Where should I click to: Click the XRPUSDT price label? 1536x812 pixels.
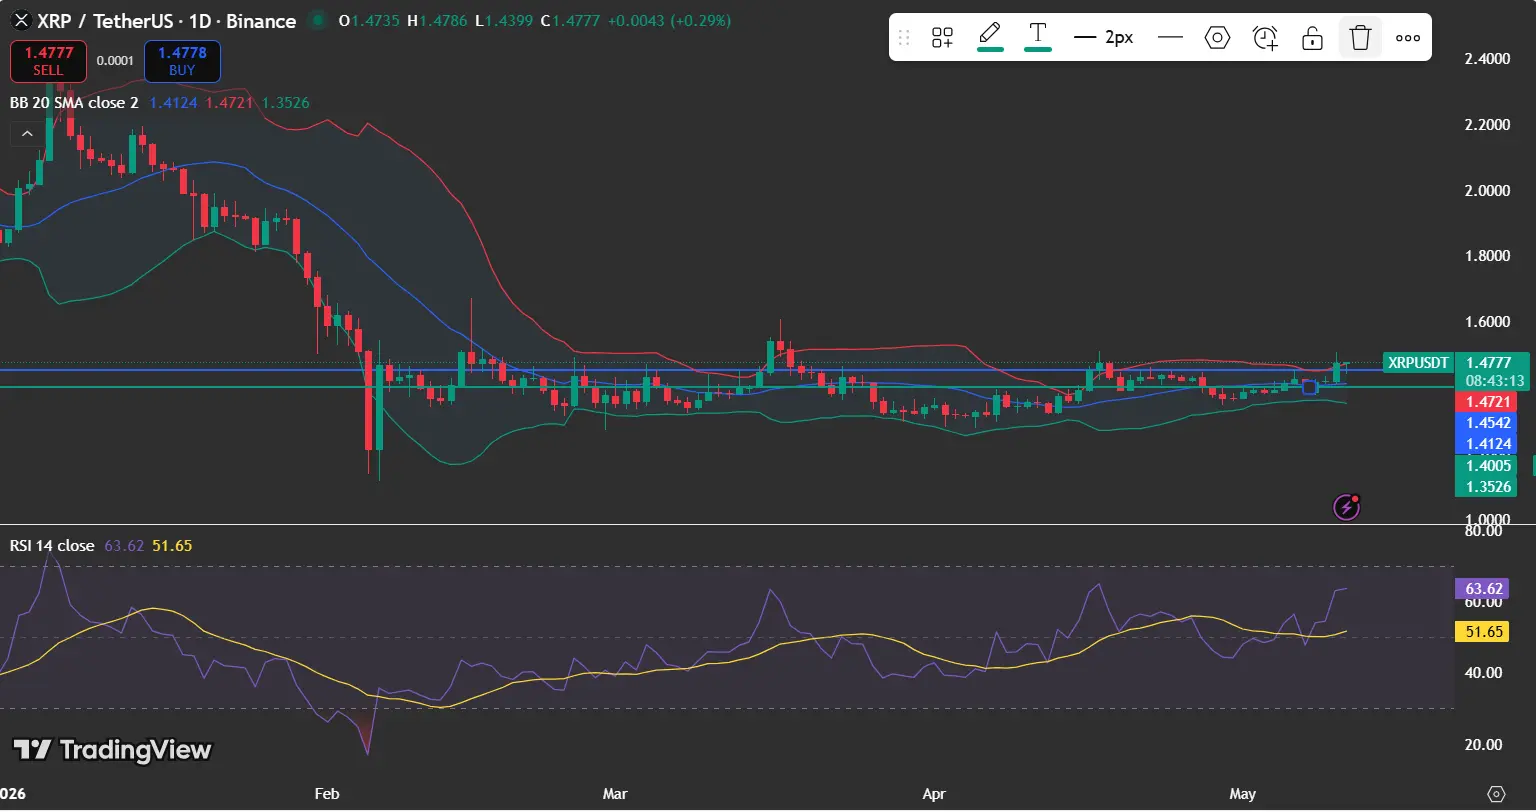pyautogui.click(x=1418, y=362)
